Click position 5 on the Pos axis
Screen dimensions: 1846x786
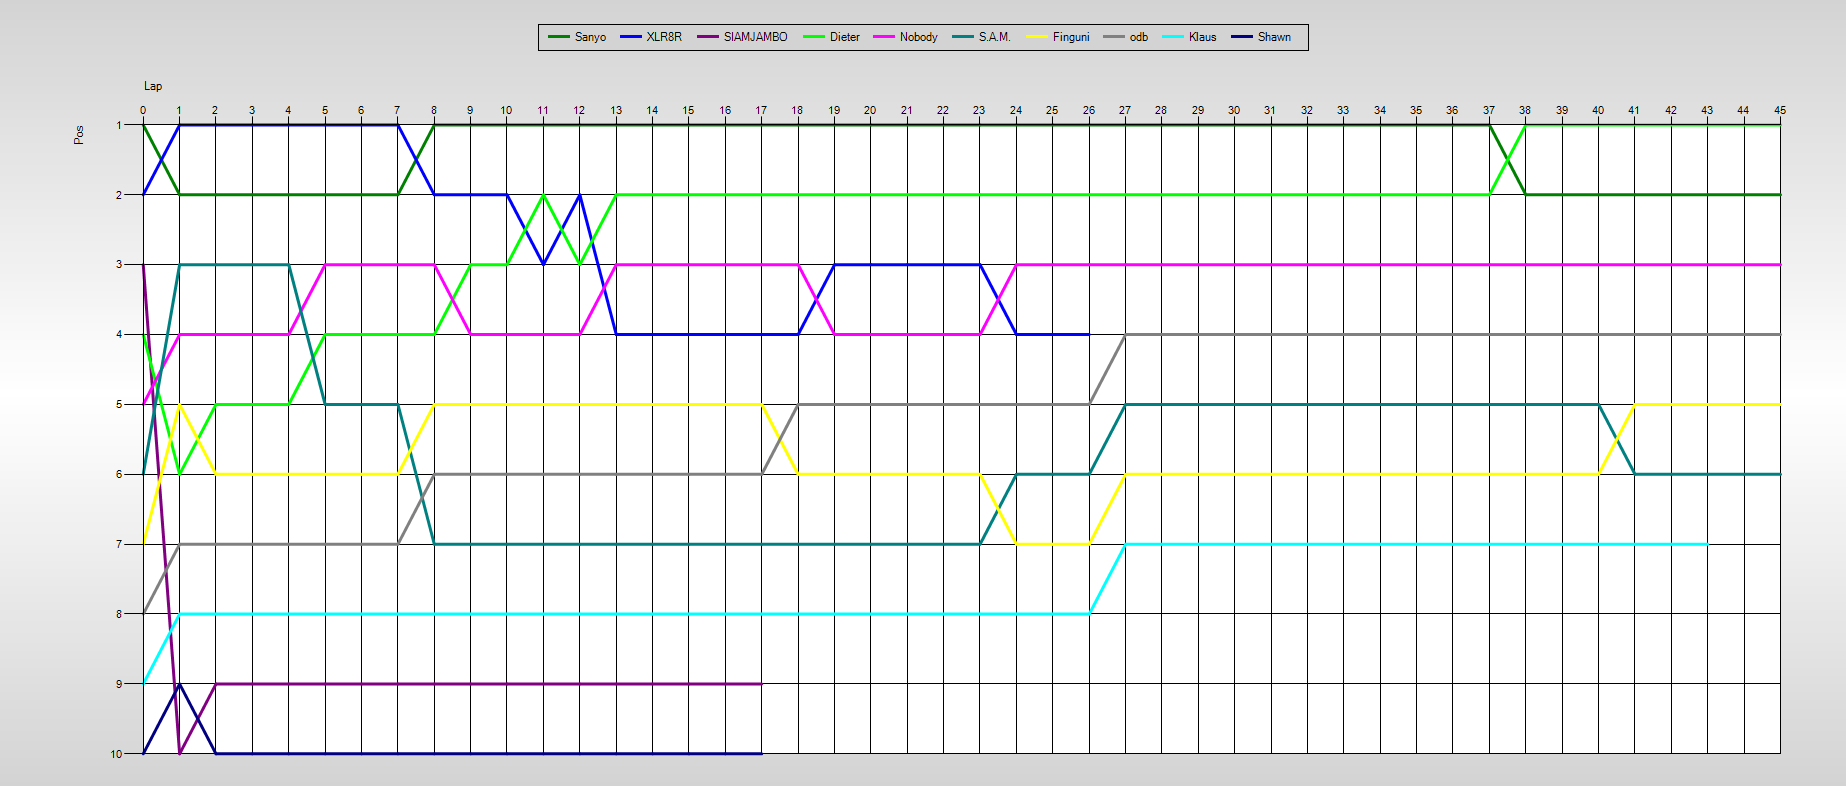click(119, 405)
